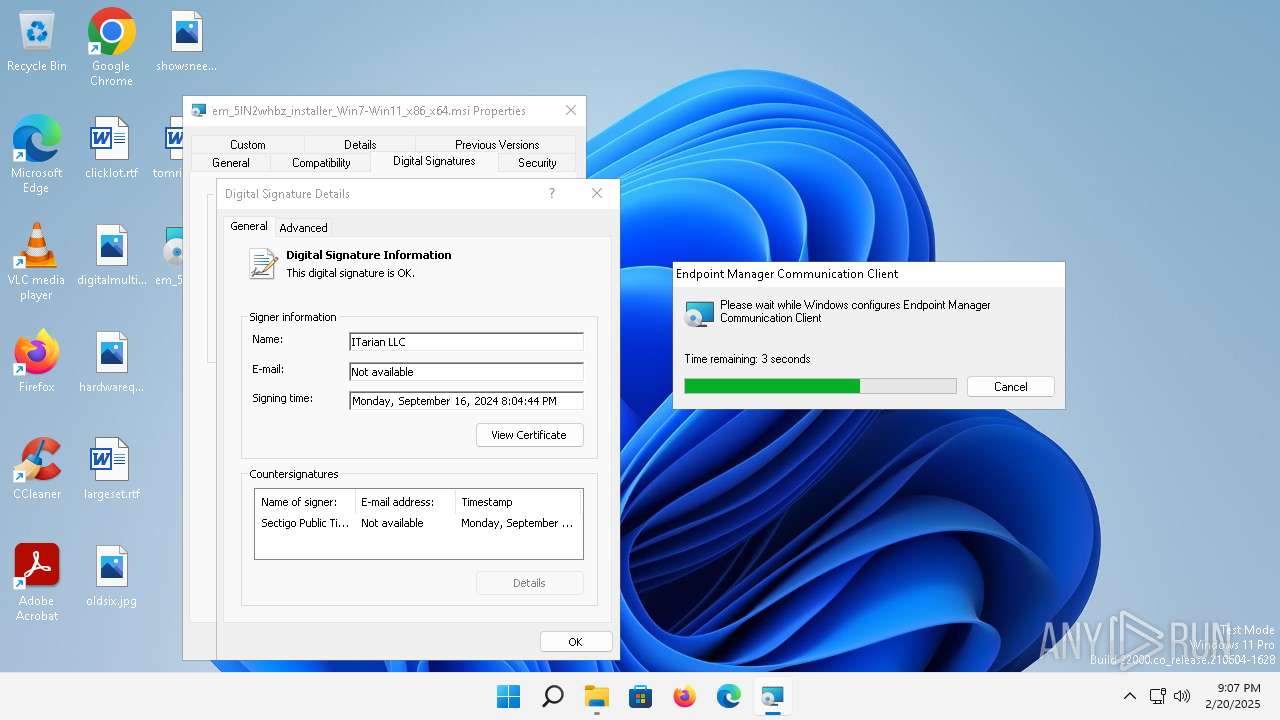
Task: Select the Digital Signatures tab
Action: click(434, 161)
